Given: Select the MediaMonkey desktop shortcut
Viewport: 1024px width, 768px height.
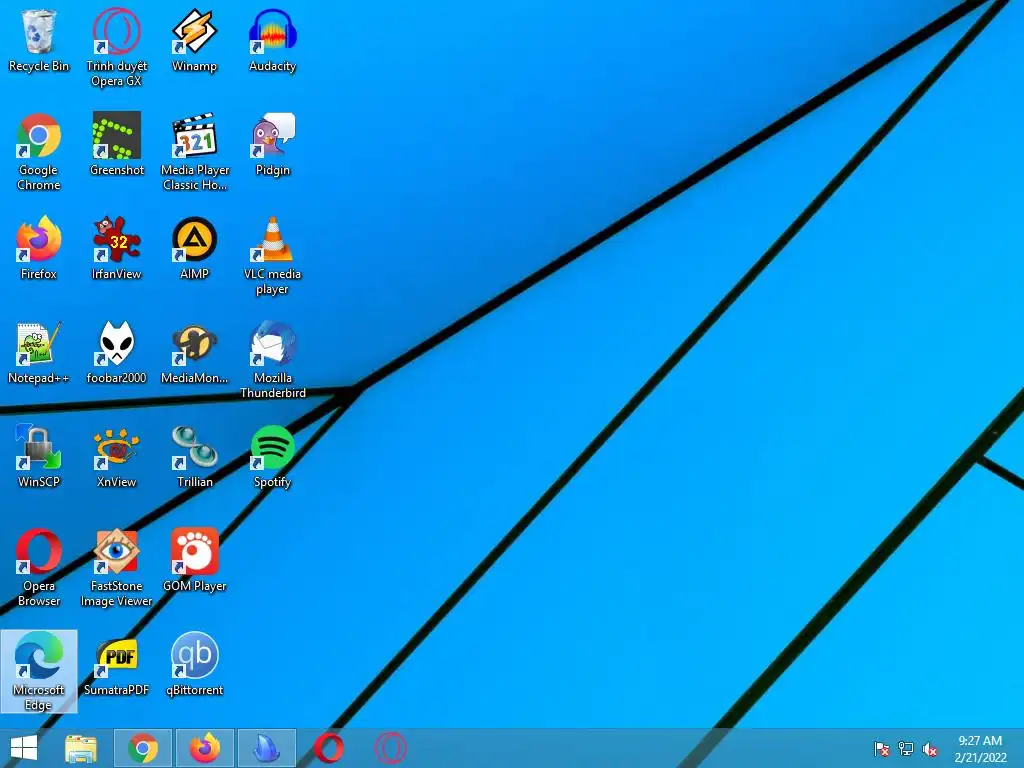Looking at the screenshot, I should point(194,352).
